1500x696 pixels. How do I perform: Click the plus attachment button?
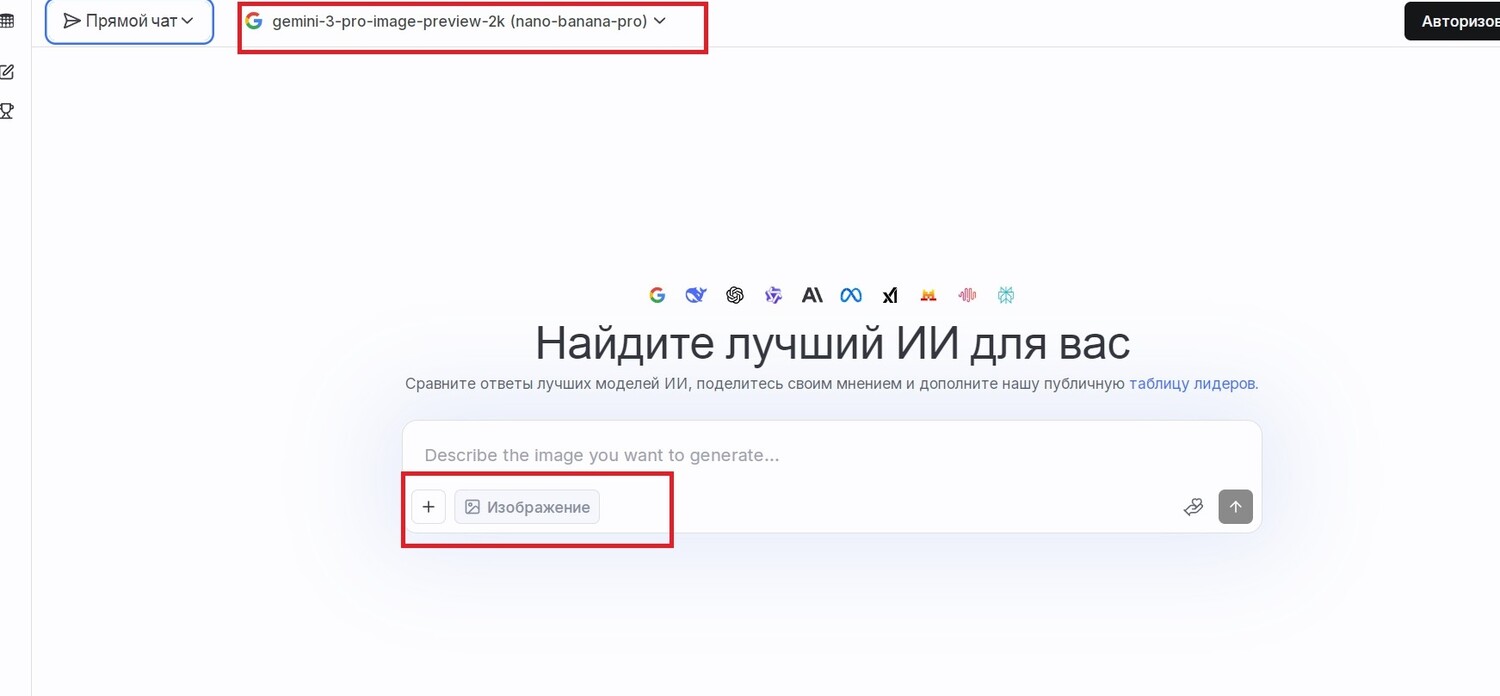point(428,507)
